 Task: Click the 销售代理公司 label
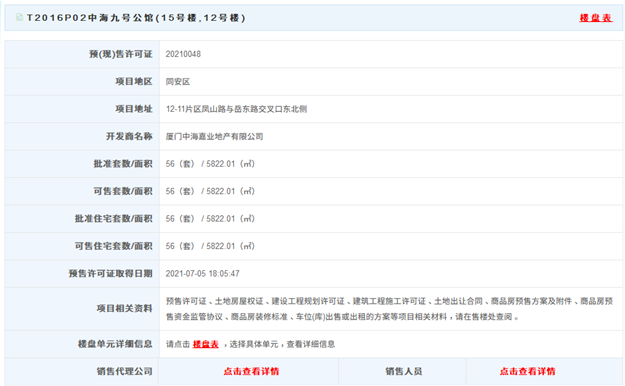pos(124,372)
